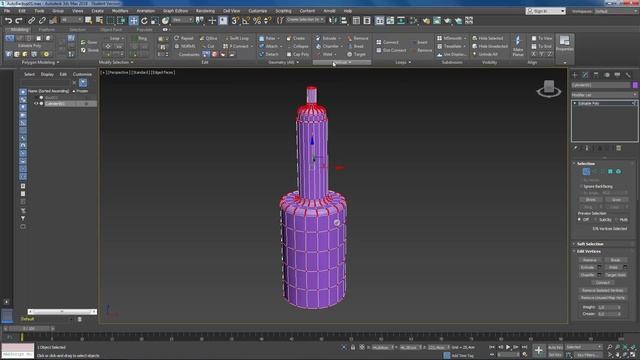Click the Cylinder001 object color swatch
The width and height of the screenshot is (640, 360).
tap(635, 85)
